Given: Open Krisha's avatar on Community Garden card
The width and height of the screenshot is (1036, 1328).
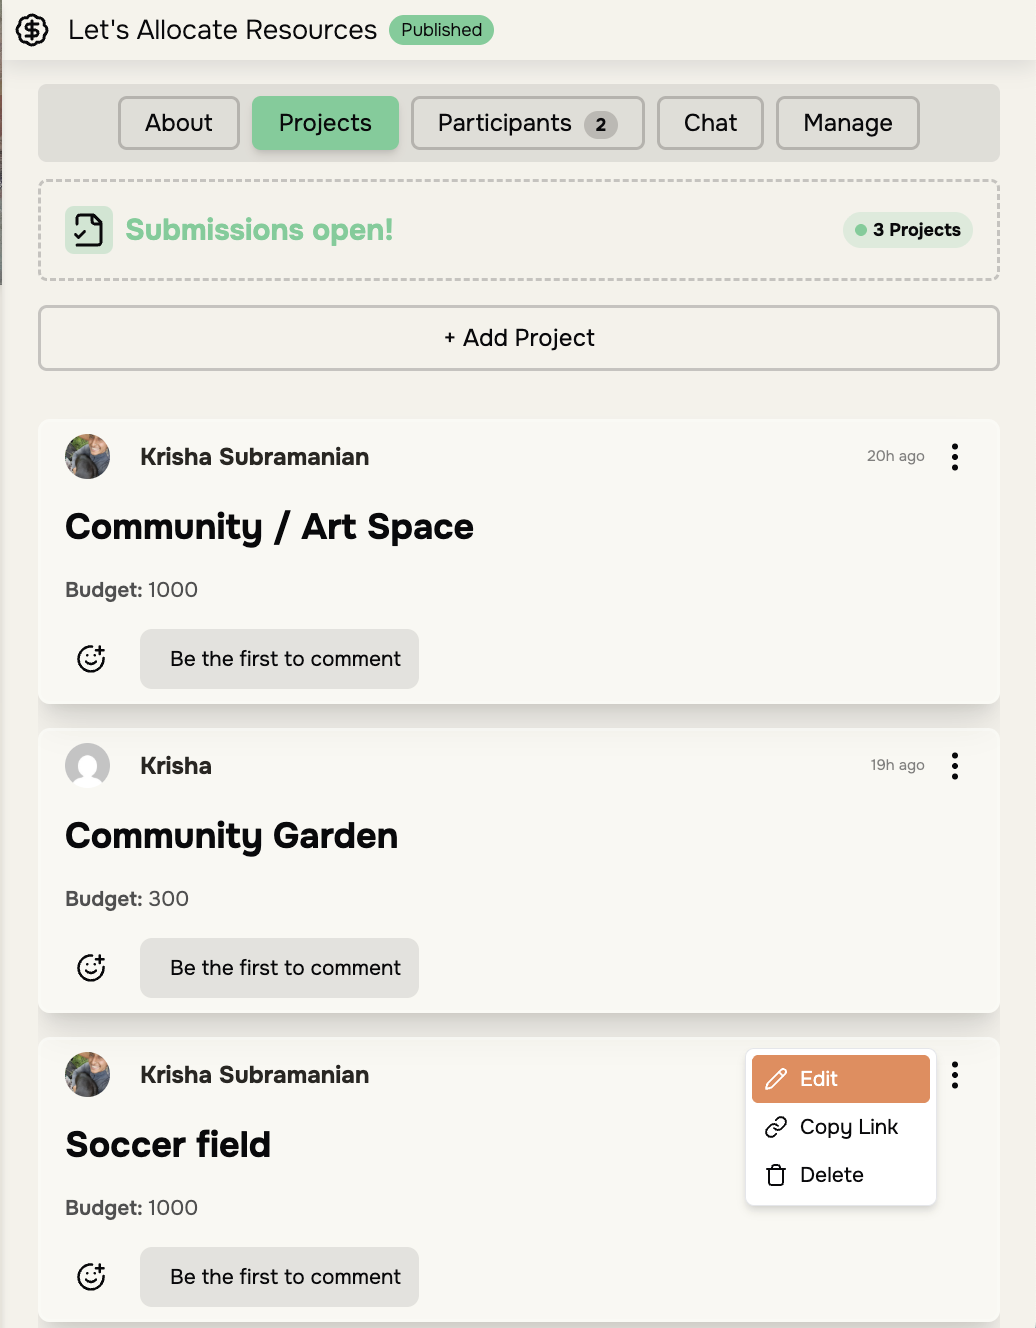Looking at the screenshot, I should click(88, 766).
